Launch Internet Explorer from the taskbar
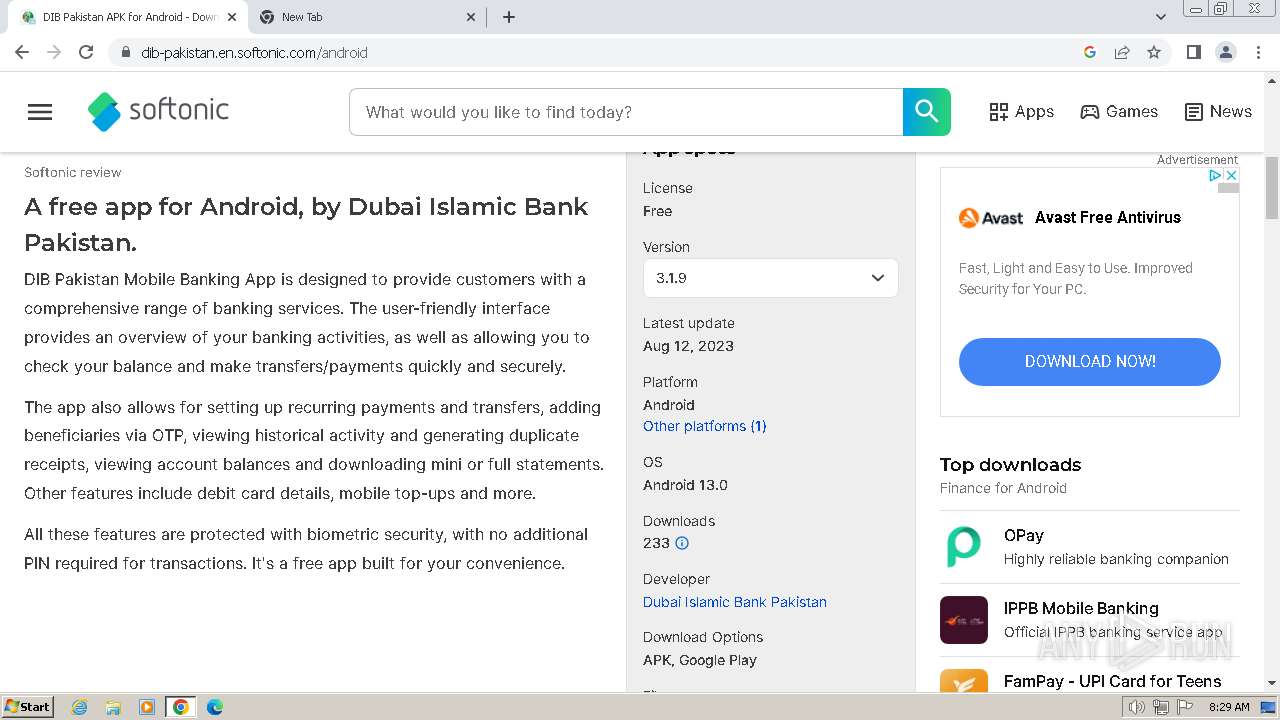 click(x=80, y=707)
